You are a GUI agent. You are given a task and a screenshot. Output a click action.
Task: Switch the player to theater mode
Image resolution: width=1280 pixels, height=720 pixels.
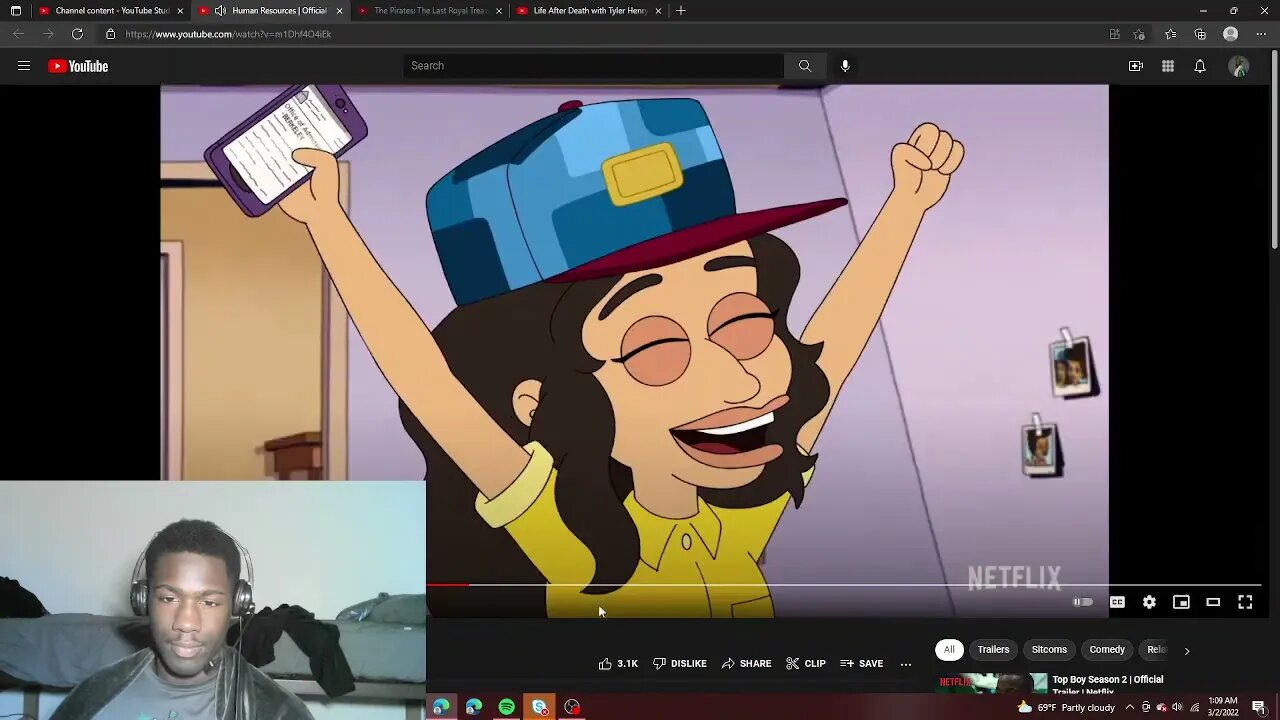click(x=1213, y=602)
